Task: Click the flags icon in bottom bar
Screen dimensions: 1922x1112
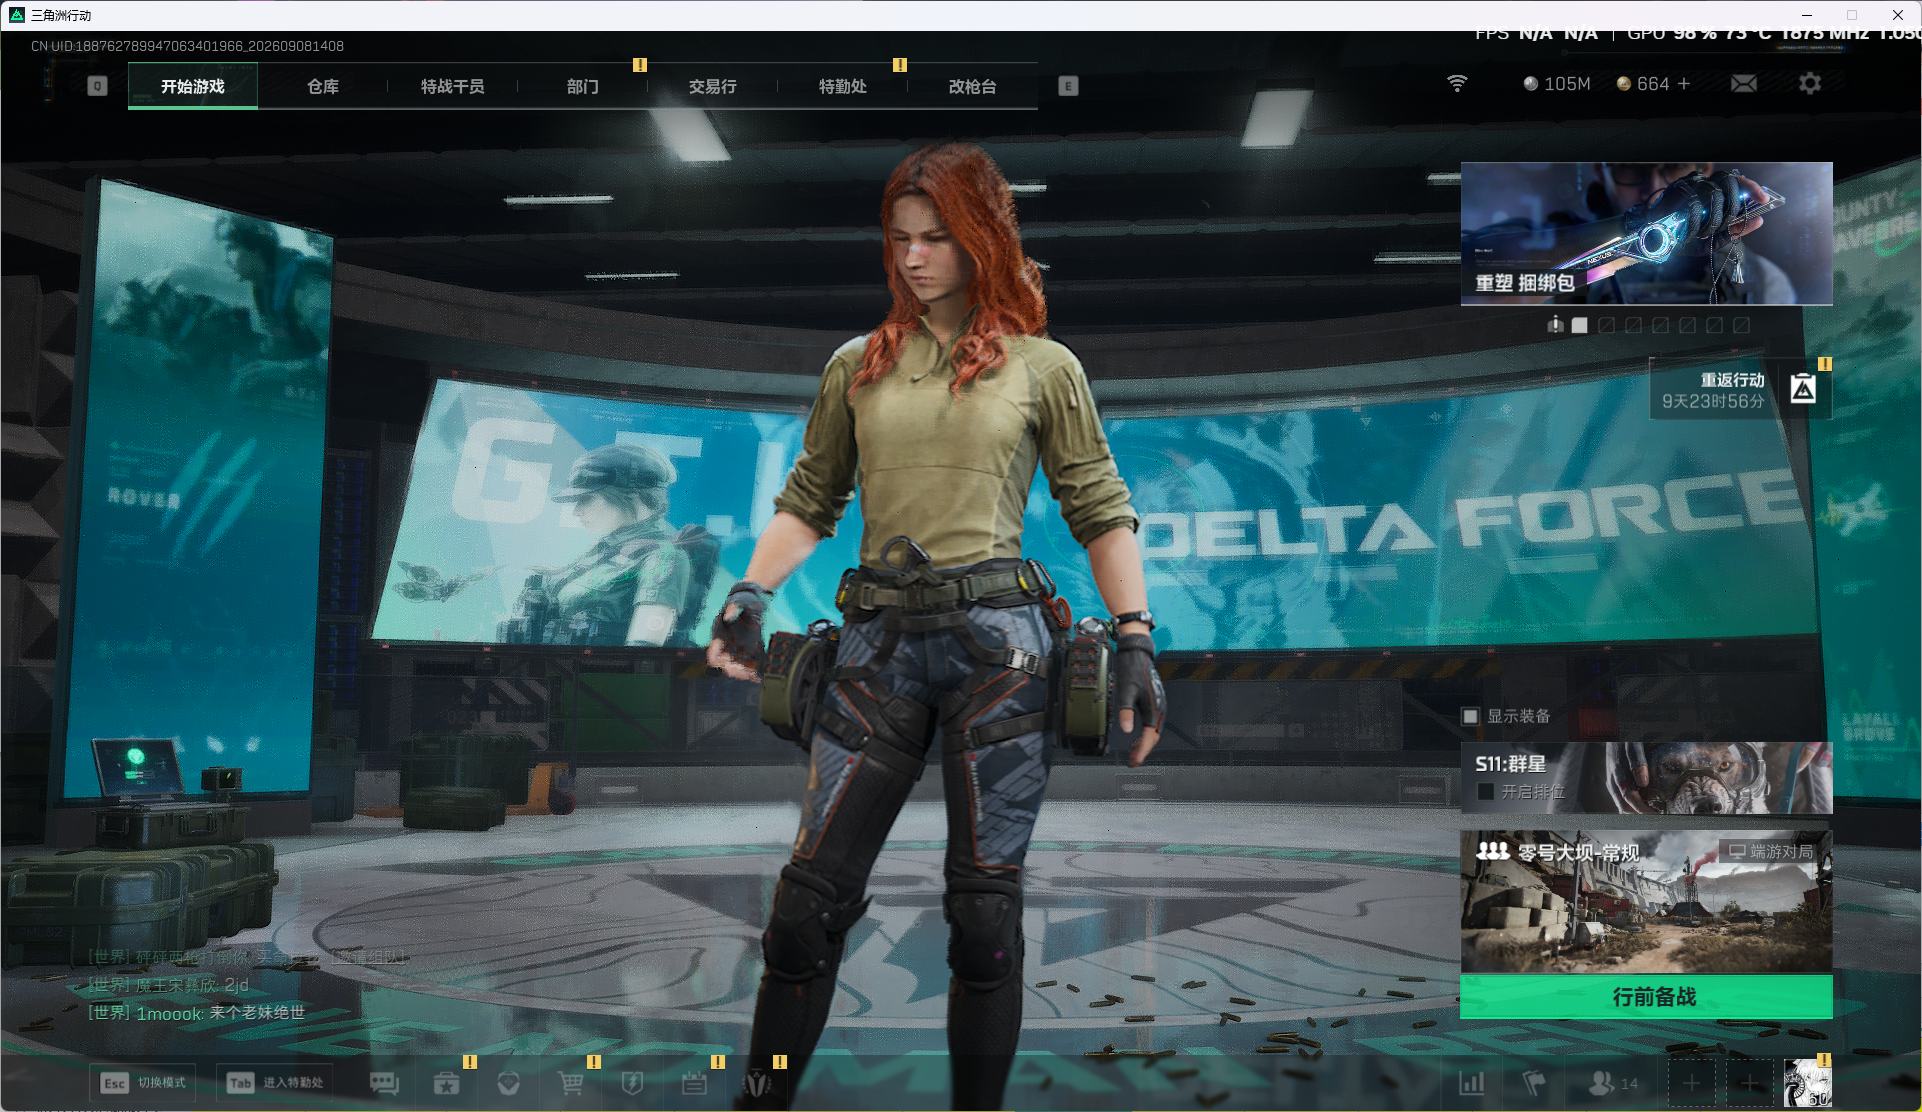Action: (1533, 1083)
